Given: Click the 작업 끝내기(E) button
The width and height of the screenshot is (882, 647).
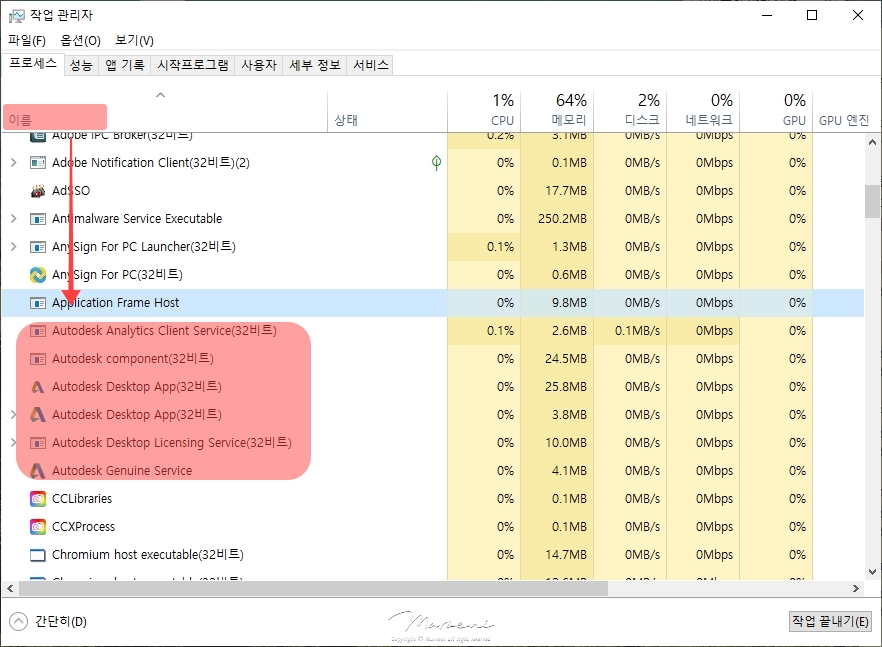Looking at the screenshot, I should [x=830, y=622].
